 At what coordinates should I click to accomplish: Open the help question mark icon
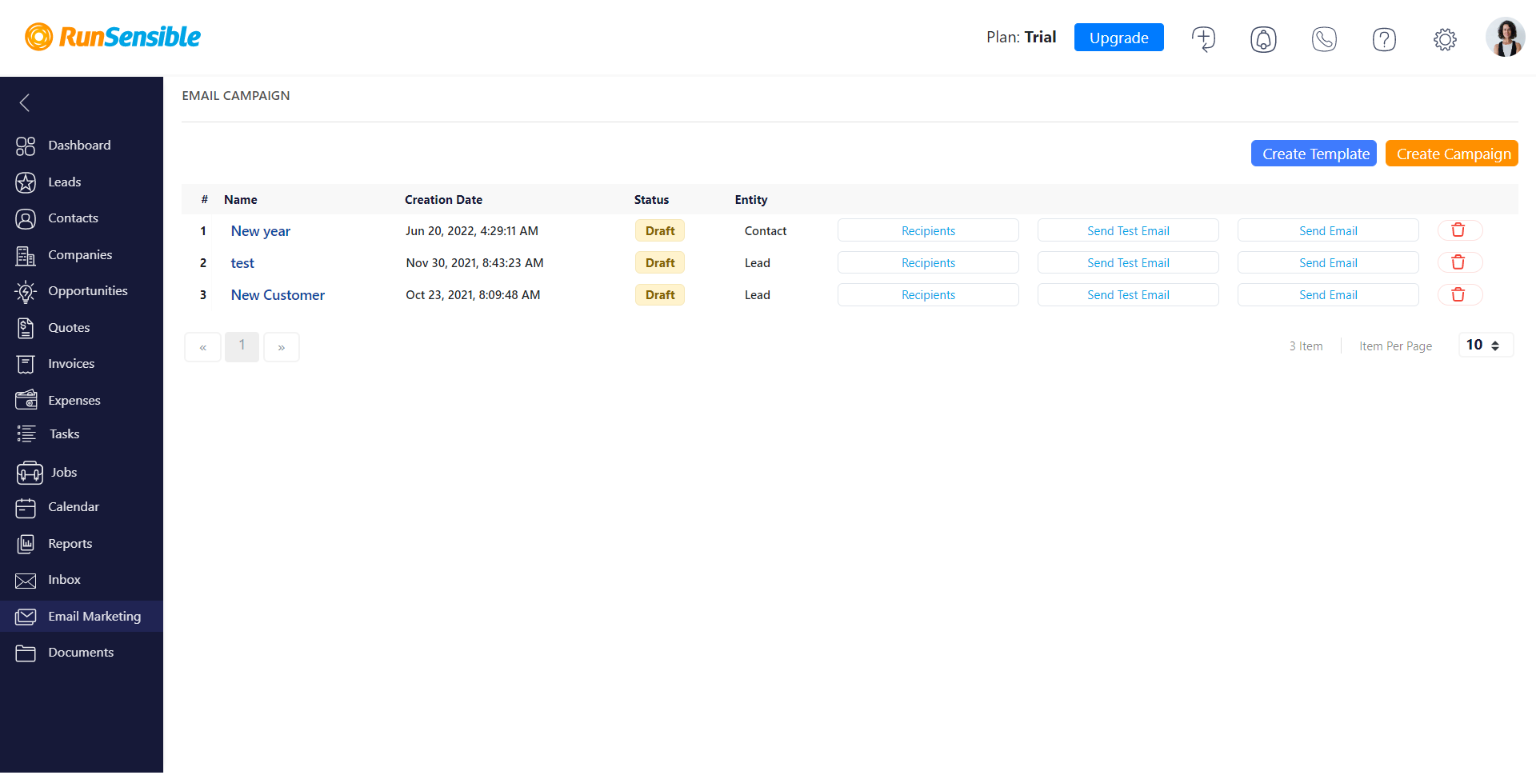point(1384,39)
